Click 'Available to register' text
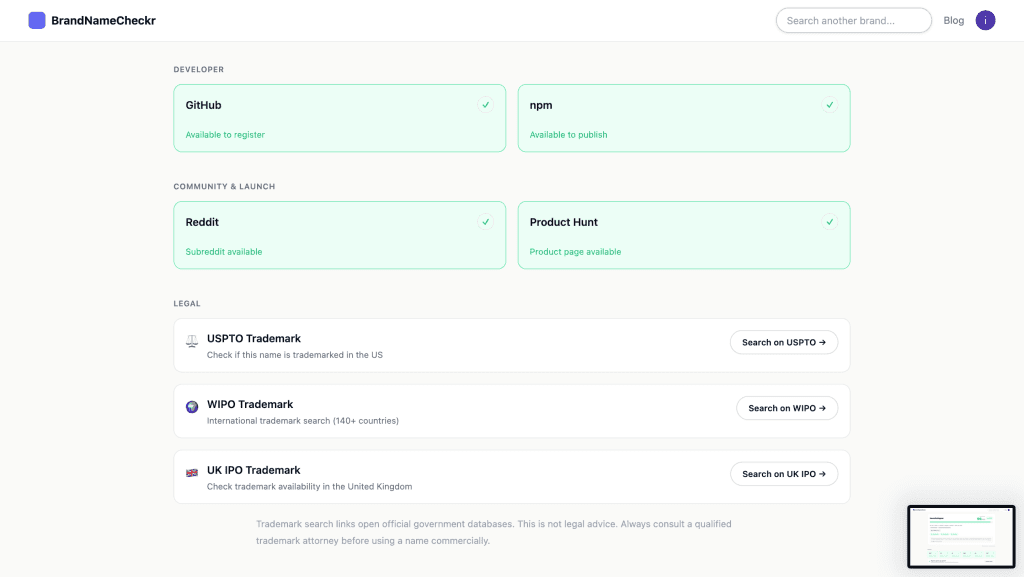 pos(225,134)
